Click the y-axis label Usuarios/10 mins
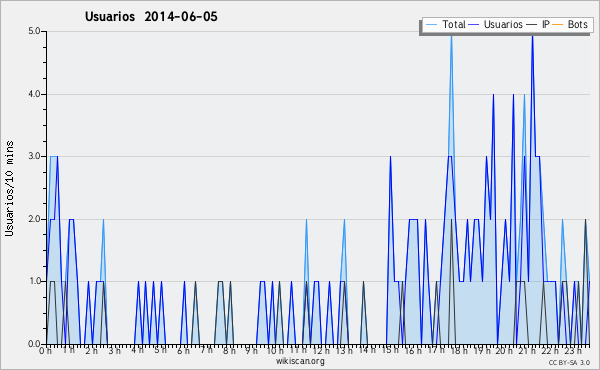Screen dimensions: 600x370 (x=9, y=188)
